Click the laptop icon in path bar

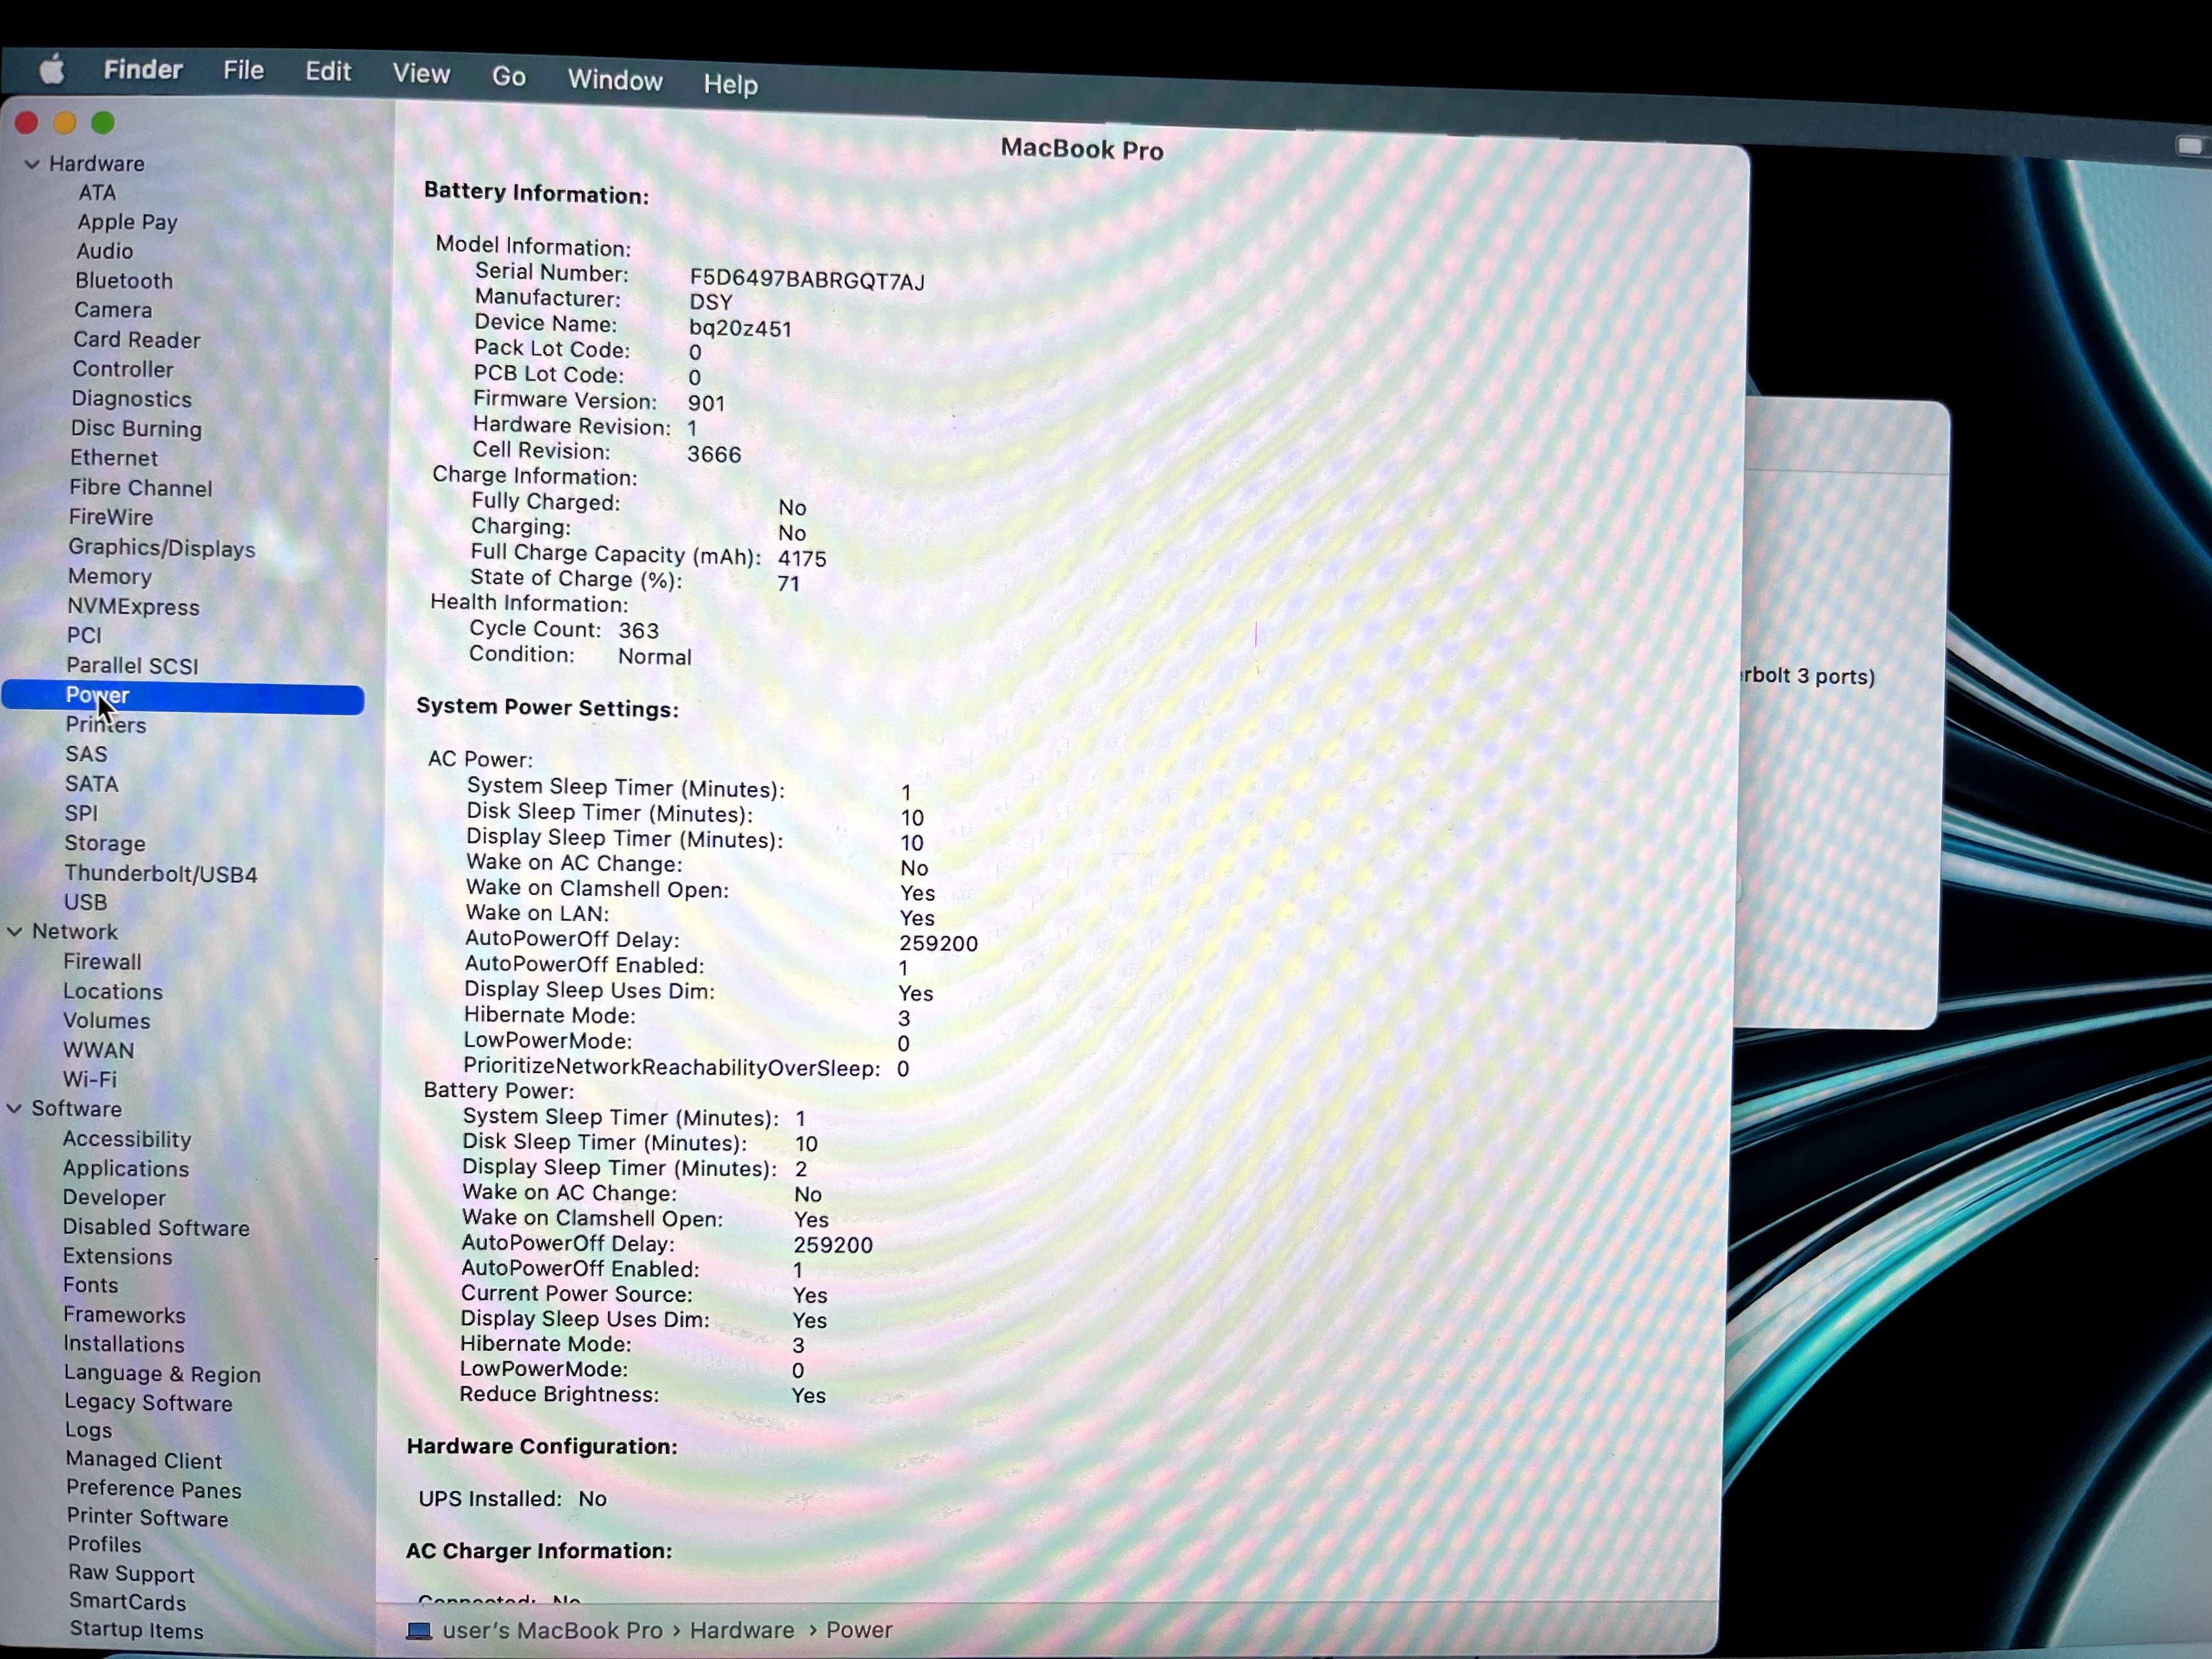(x=419, y=1631)
